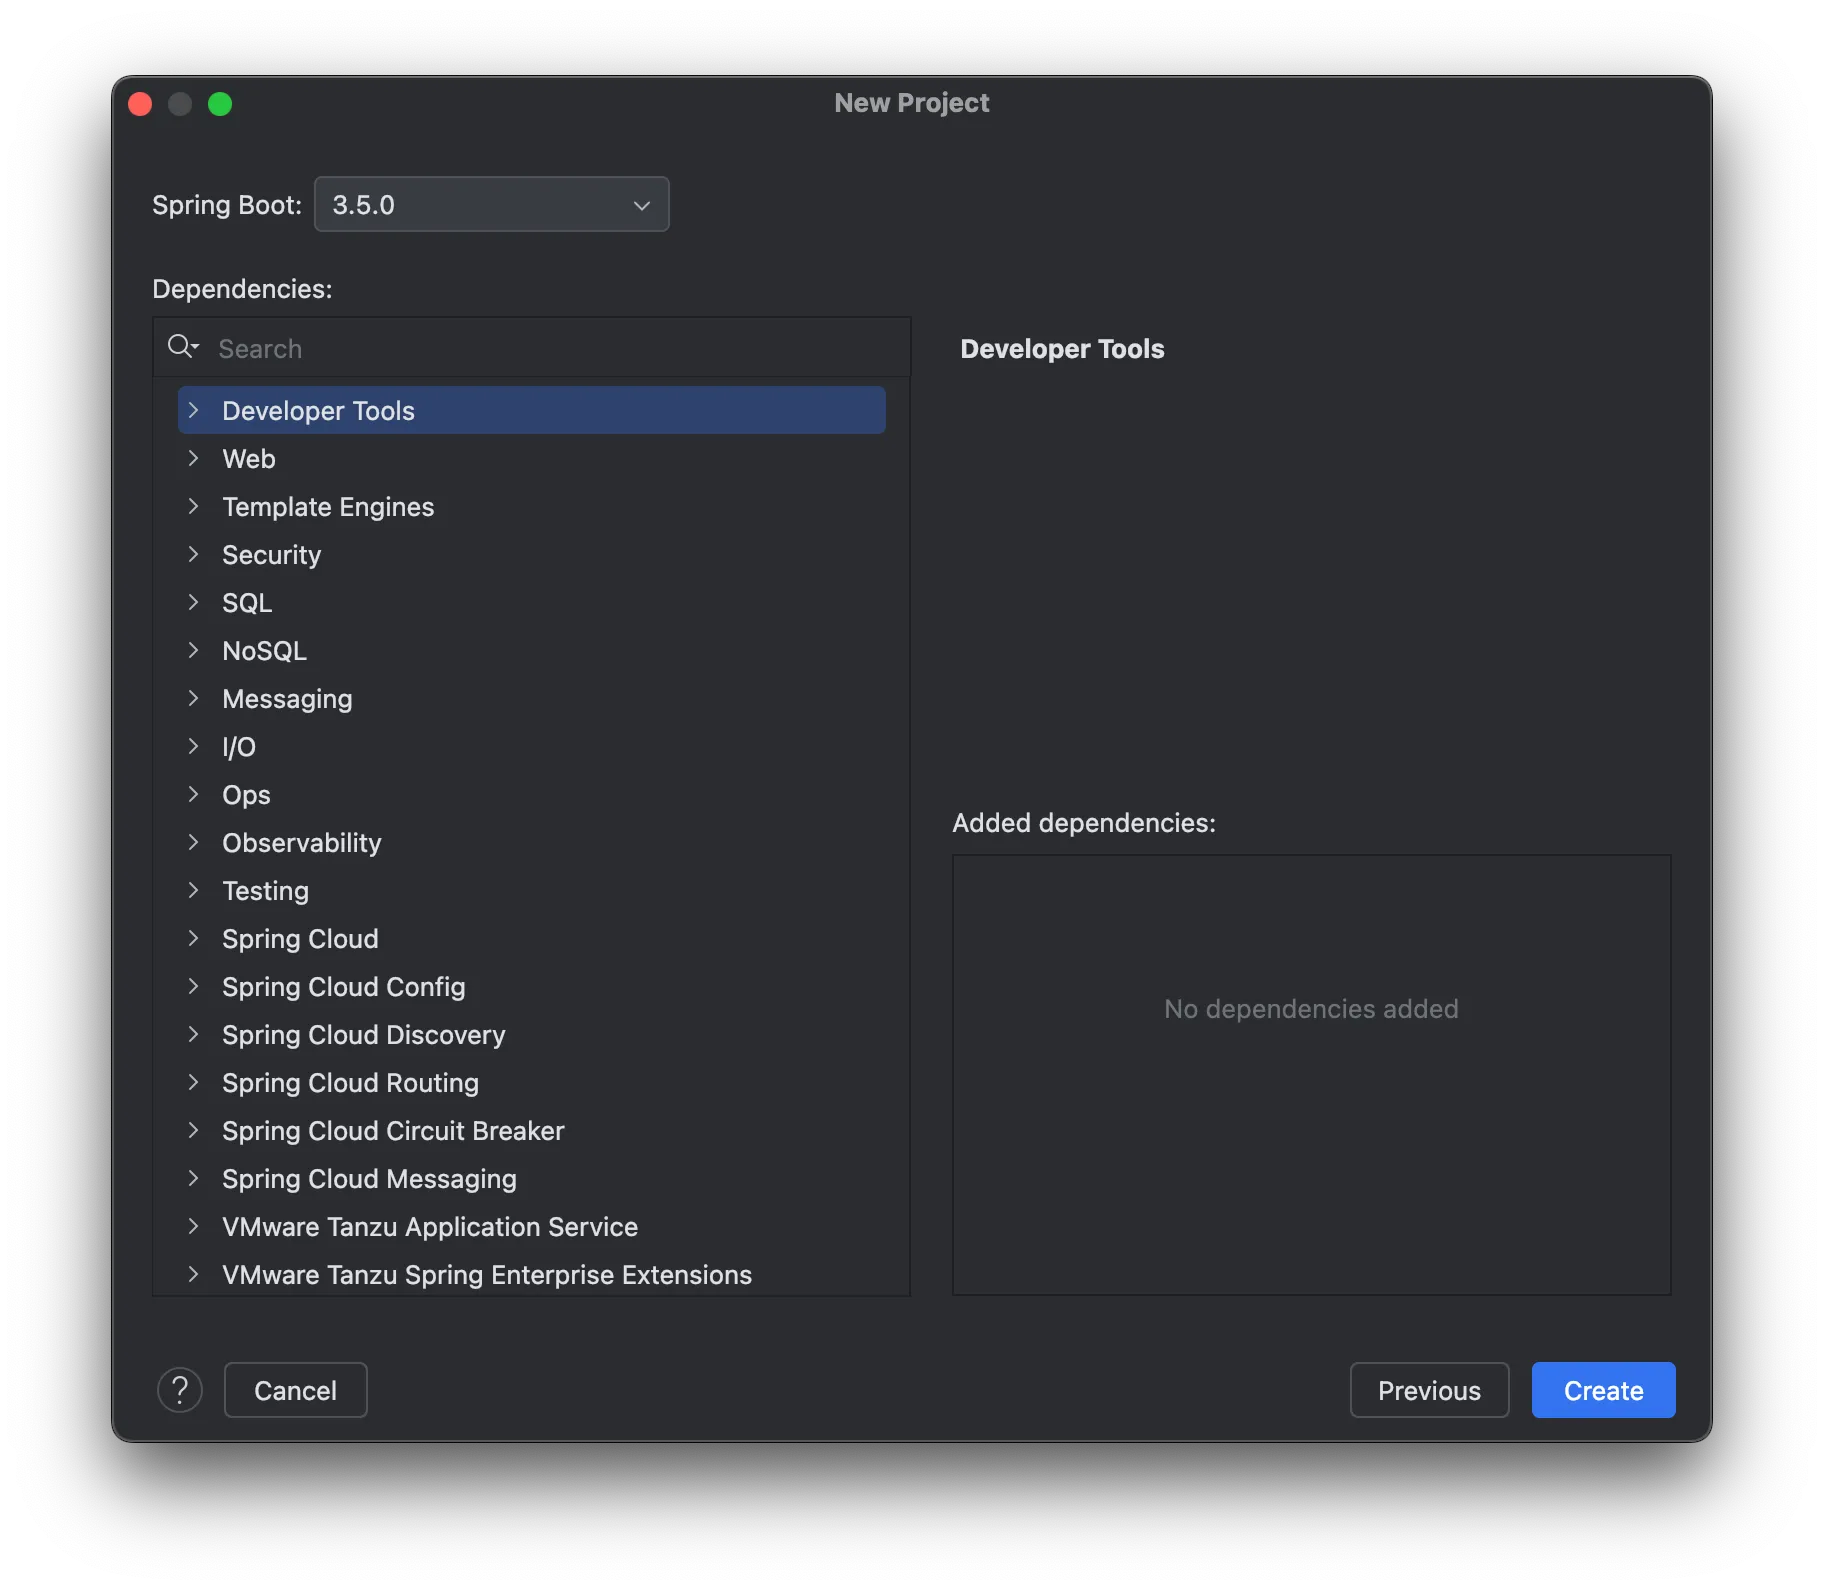This screenshot has width=1824, height=1590.
Task: Select the Spring Cloud Discovery row
Action: tap(532, 1034)
